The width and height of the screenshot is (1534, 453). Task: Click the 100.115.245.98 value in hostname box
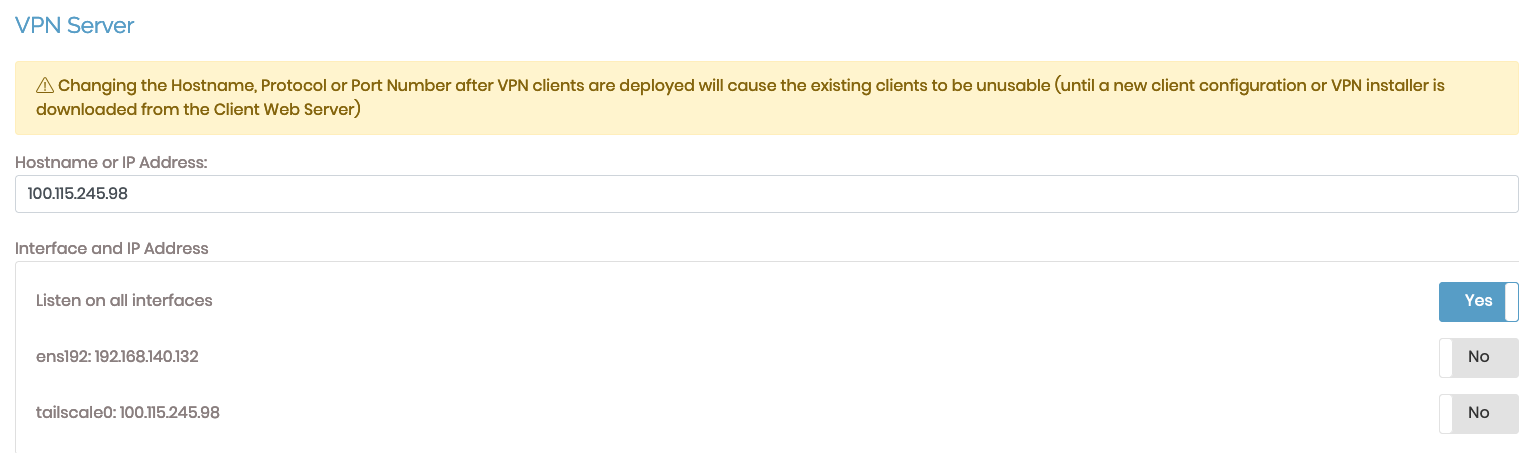tap(78, 194)
